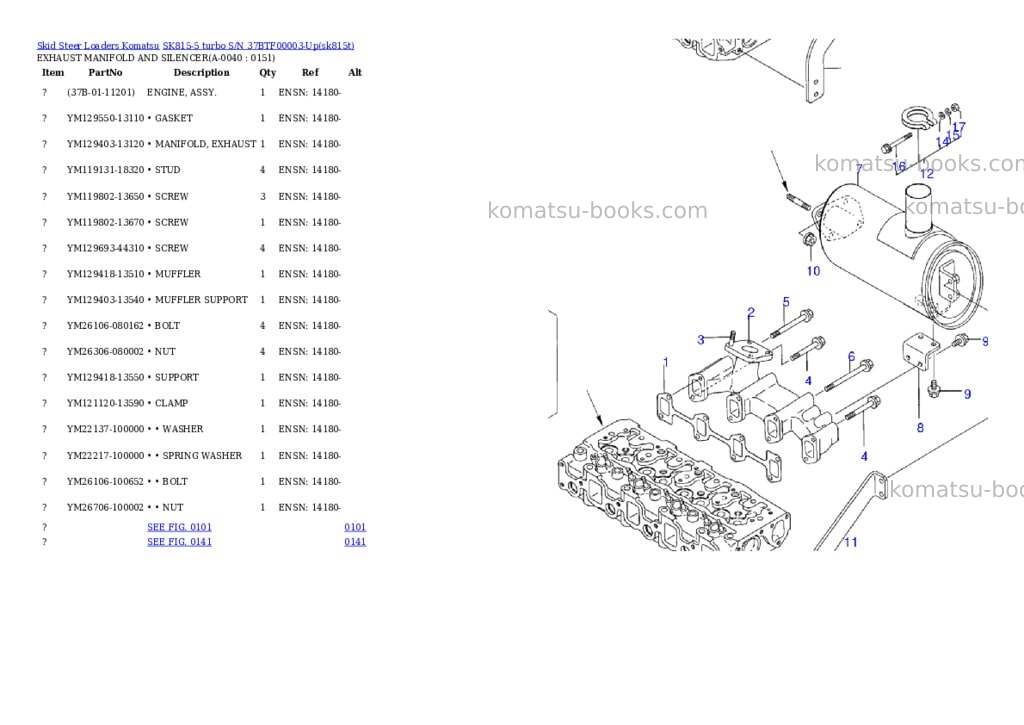Viewport: 1024px width, 725px height.
Task: Select part number YM129693-44310
Action: pos(105,248)
